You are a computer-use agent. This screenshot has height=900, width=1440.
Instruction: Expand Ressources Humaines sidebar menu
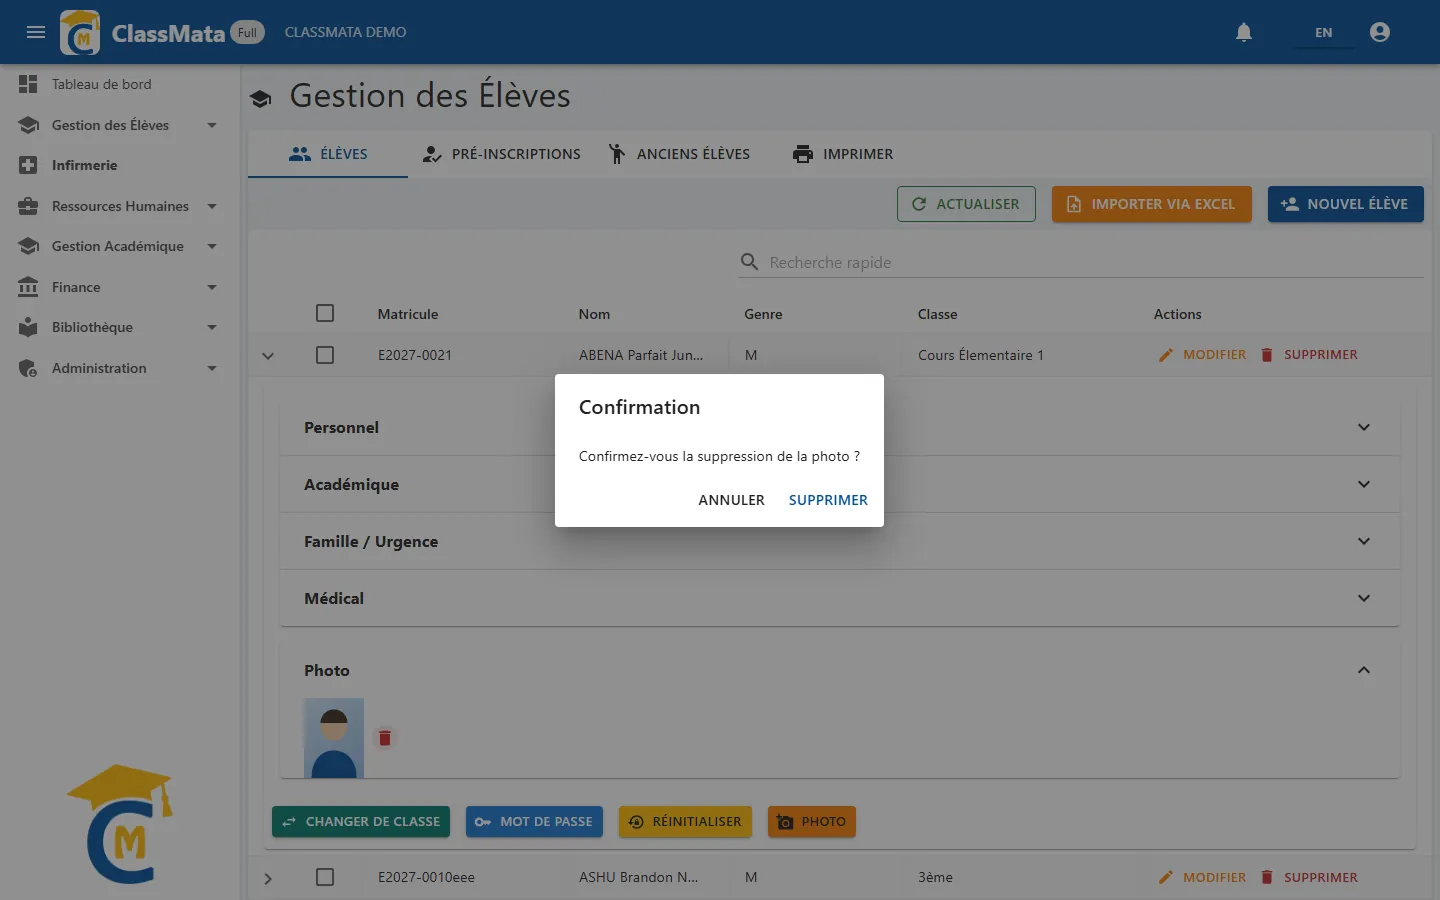pos(120,206)
